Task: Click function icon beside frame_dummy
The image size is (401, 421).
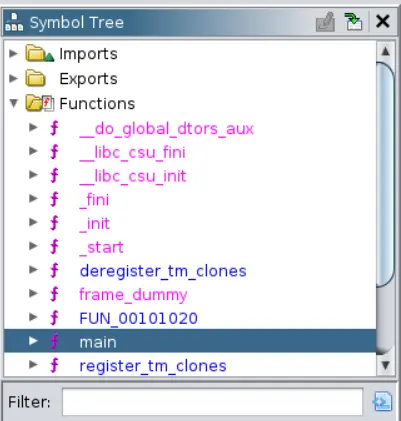Action: [x=54, y=295]
